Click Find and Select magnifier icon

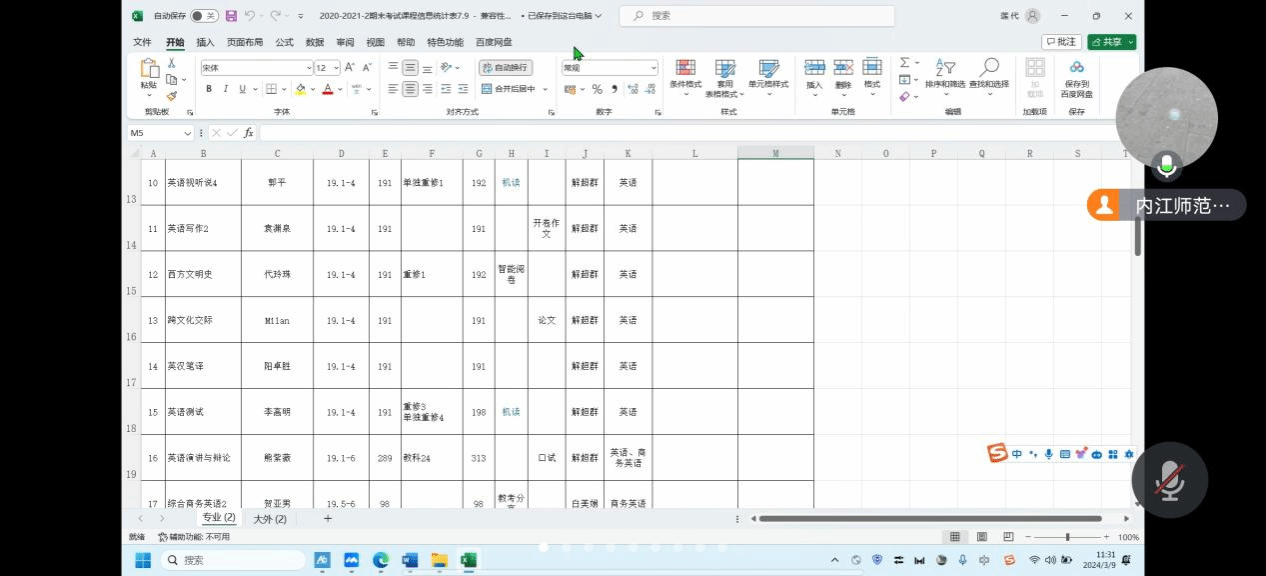click(x=989, y=68)
